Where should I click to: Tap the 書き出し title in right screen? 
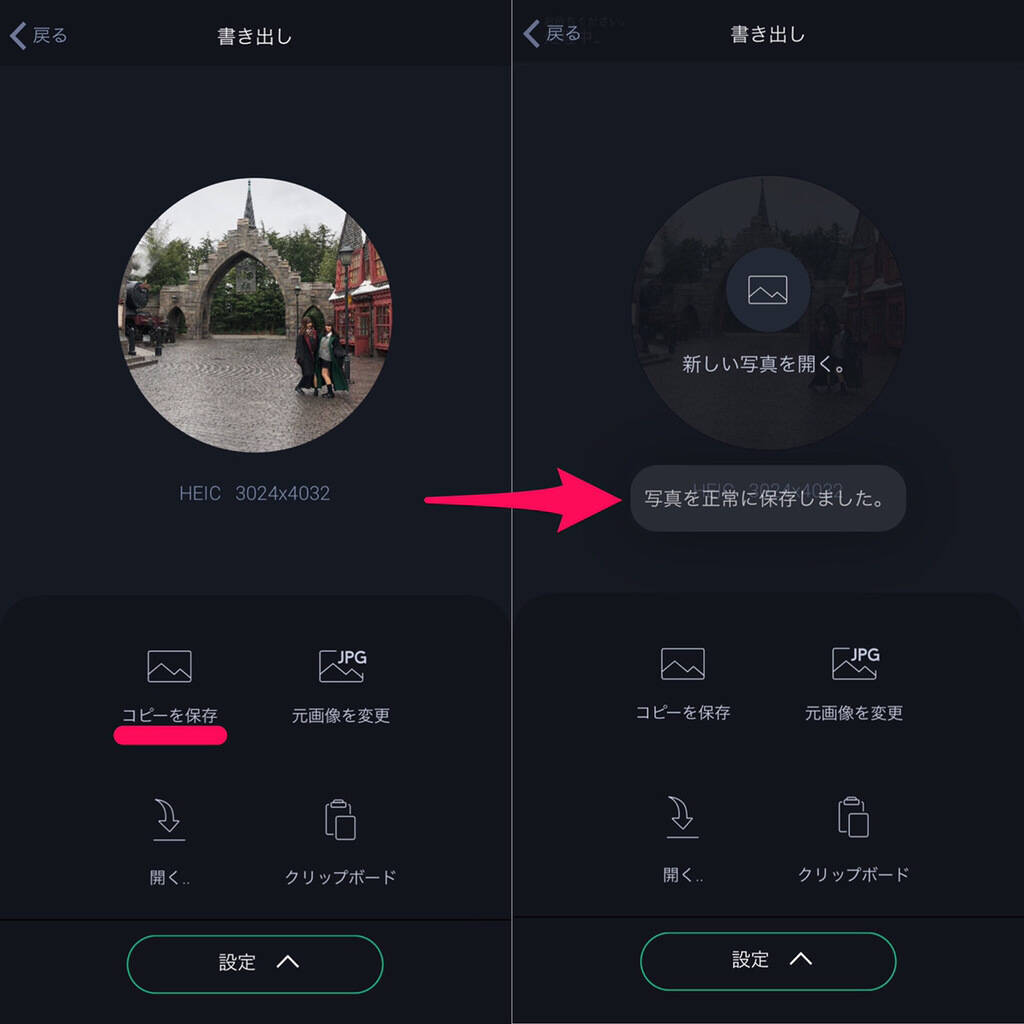click(x=768, y=34)
